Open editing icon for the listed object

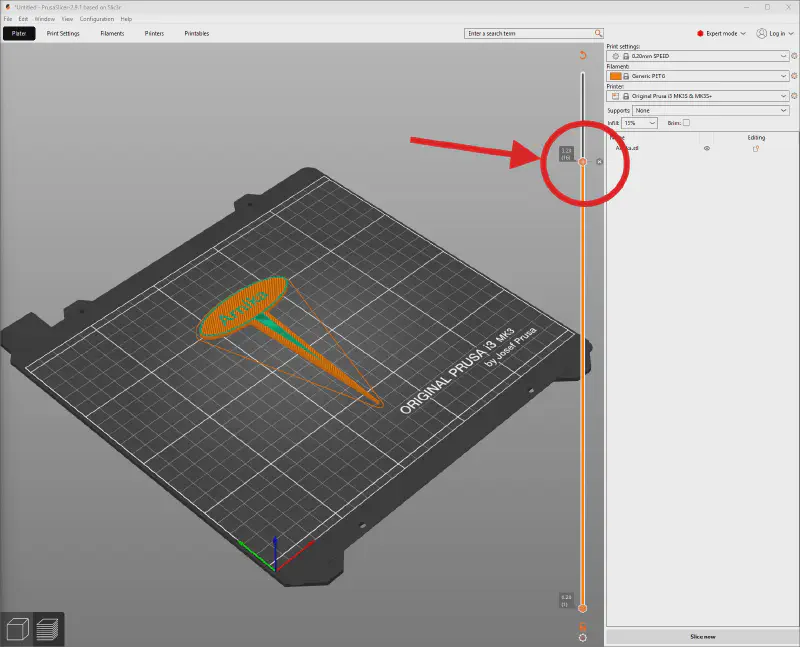pyautogui.click(x=756, y=148)
